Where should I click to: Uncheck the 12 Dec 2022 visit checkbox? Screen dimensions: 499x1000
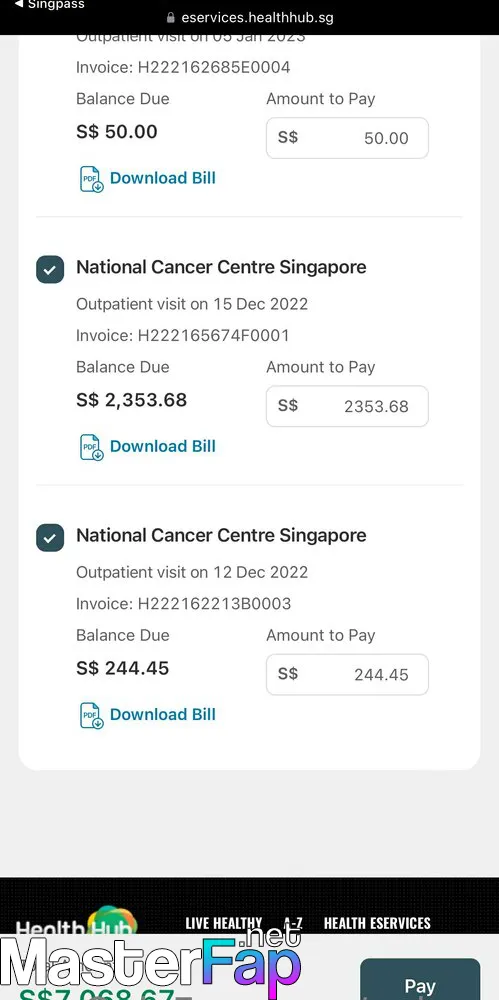50,538
